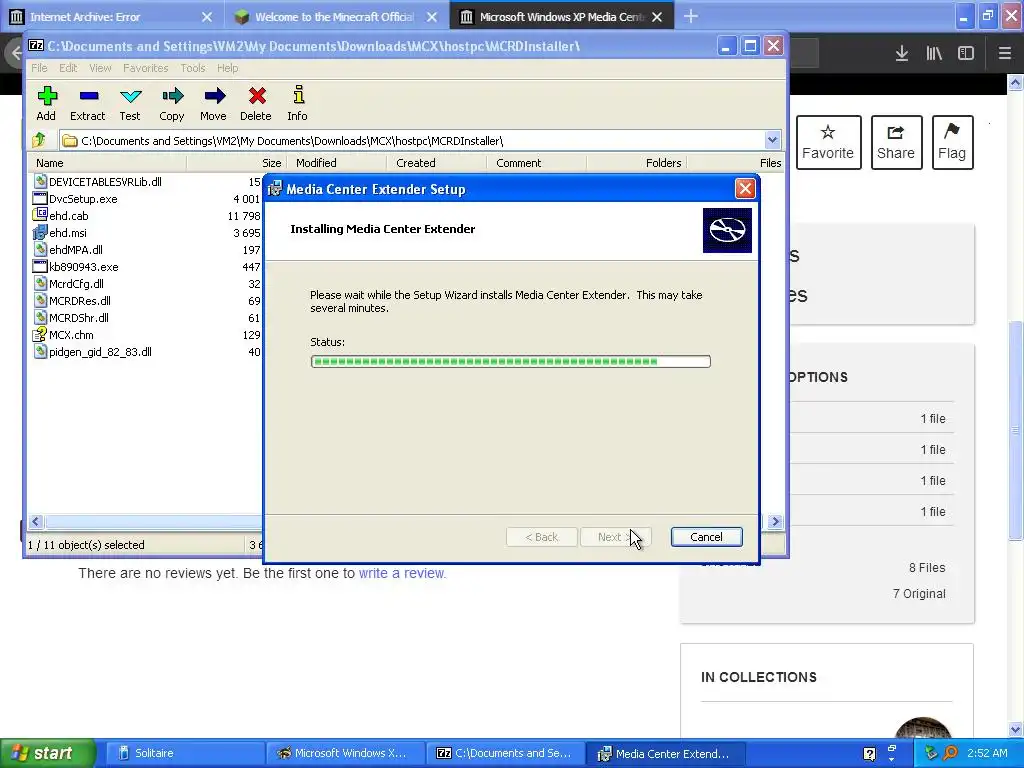1024x768 pixels.
Task: Open the Favorites menu in 7-Zip
Action: [x=146, y=68]
